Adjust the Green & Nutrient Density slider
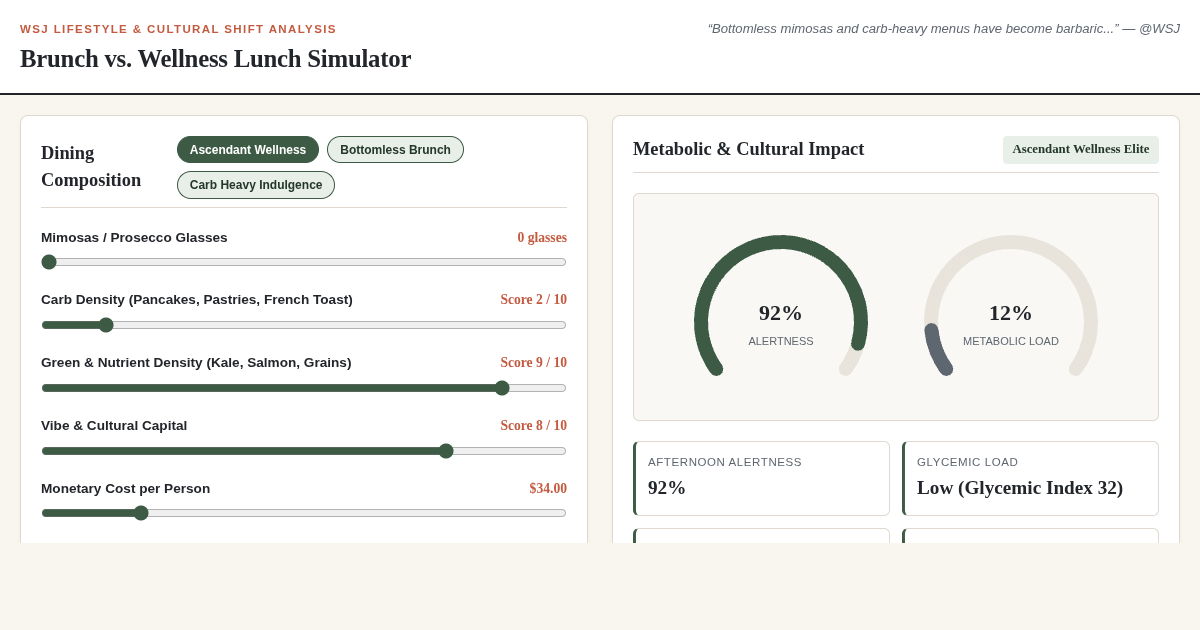 click(304, 388)
